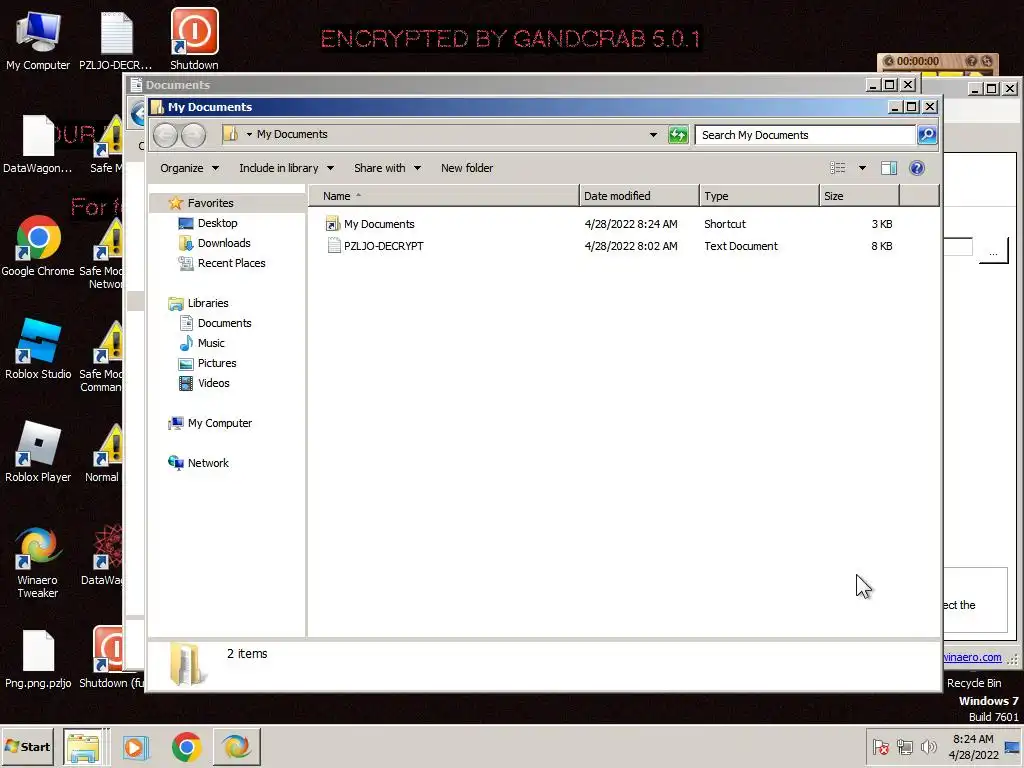Open Chrome from the taskbar
Screen dimensions: 1024x768
[x=187, y=746]
